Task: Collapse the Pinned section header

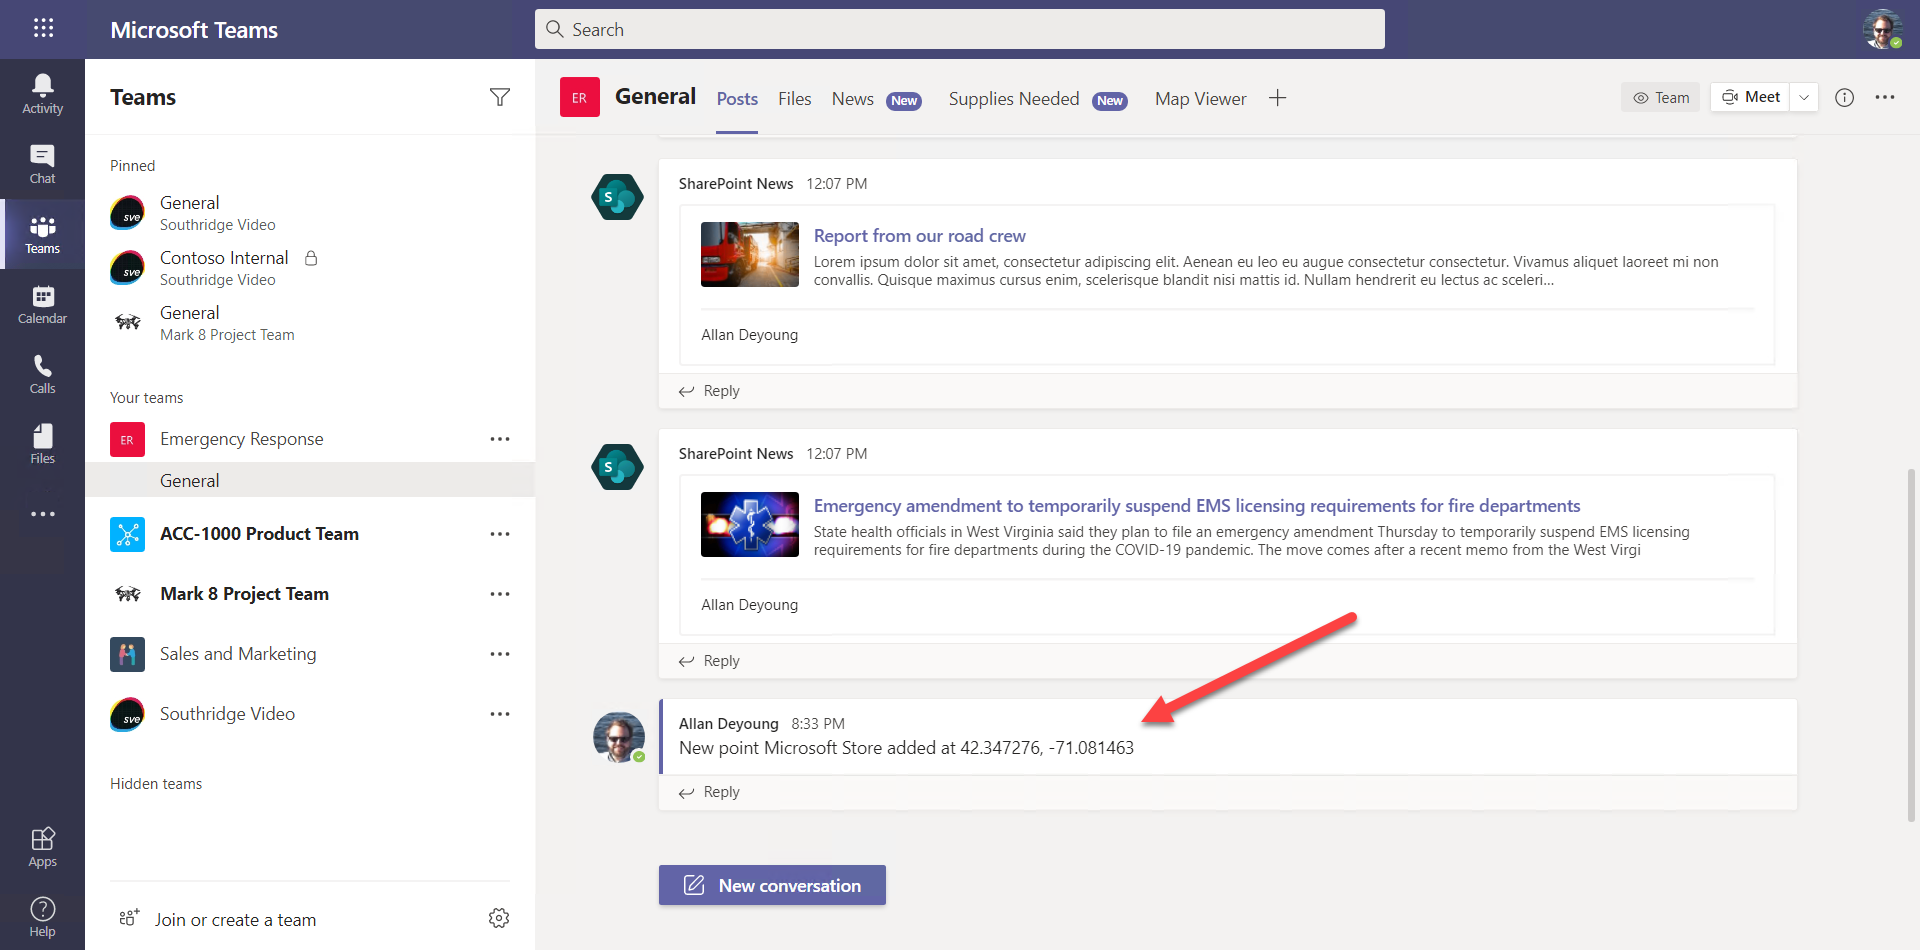Action: coord(132,166)
